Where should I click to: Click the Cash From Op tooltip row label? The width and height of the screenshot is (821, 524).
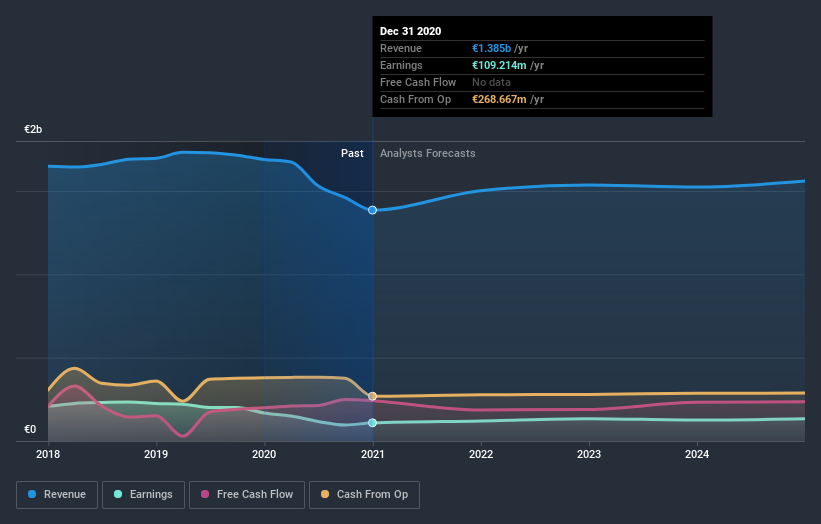(415, 99)
